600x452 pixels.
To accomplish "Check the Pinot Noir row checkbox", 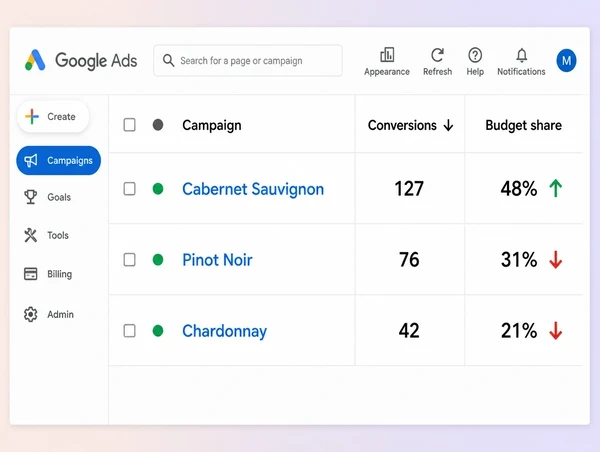I will pos(129,260).
